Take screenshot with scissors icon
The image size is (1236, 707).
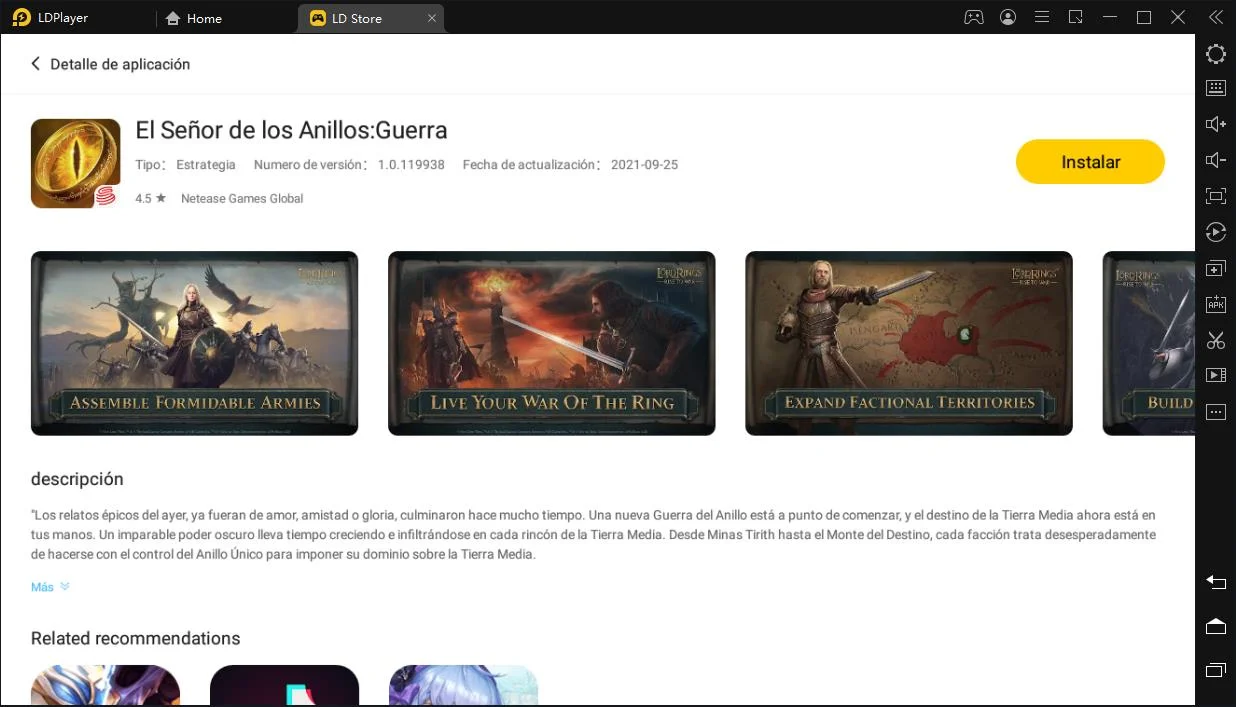tap(1216, 340)
